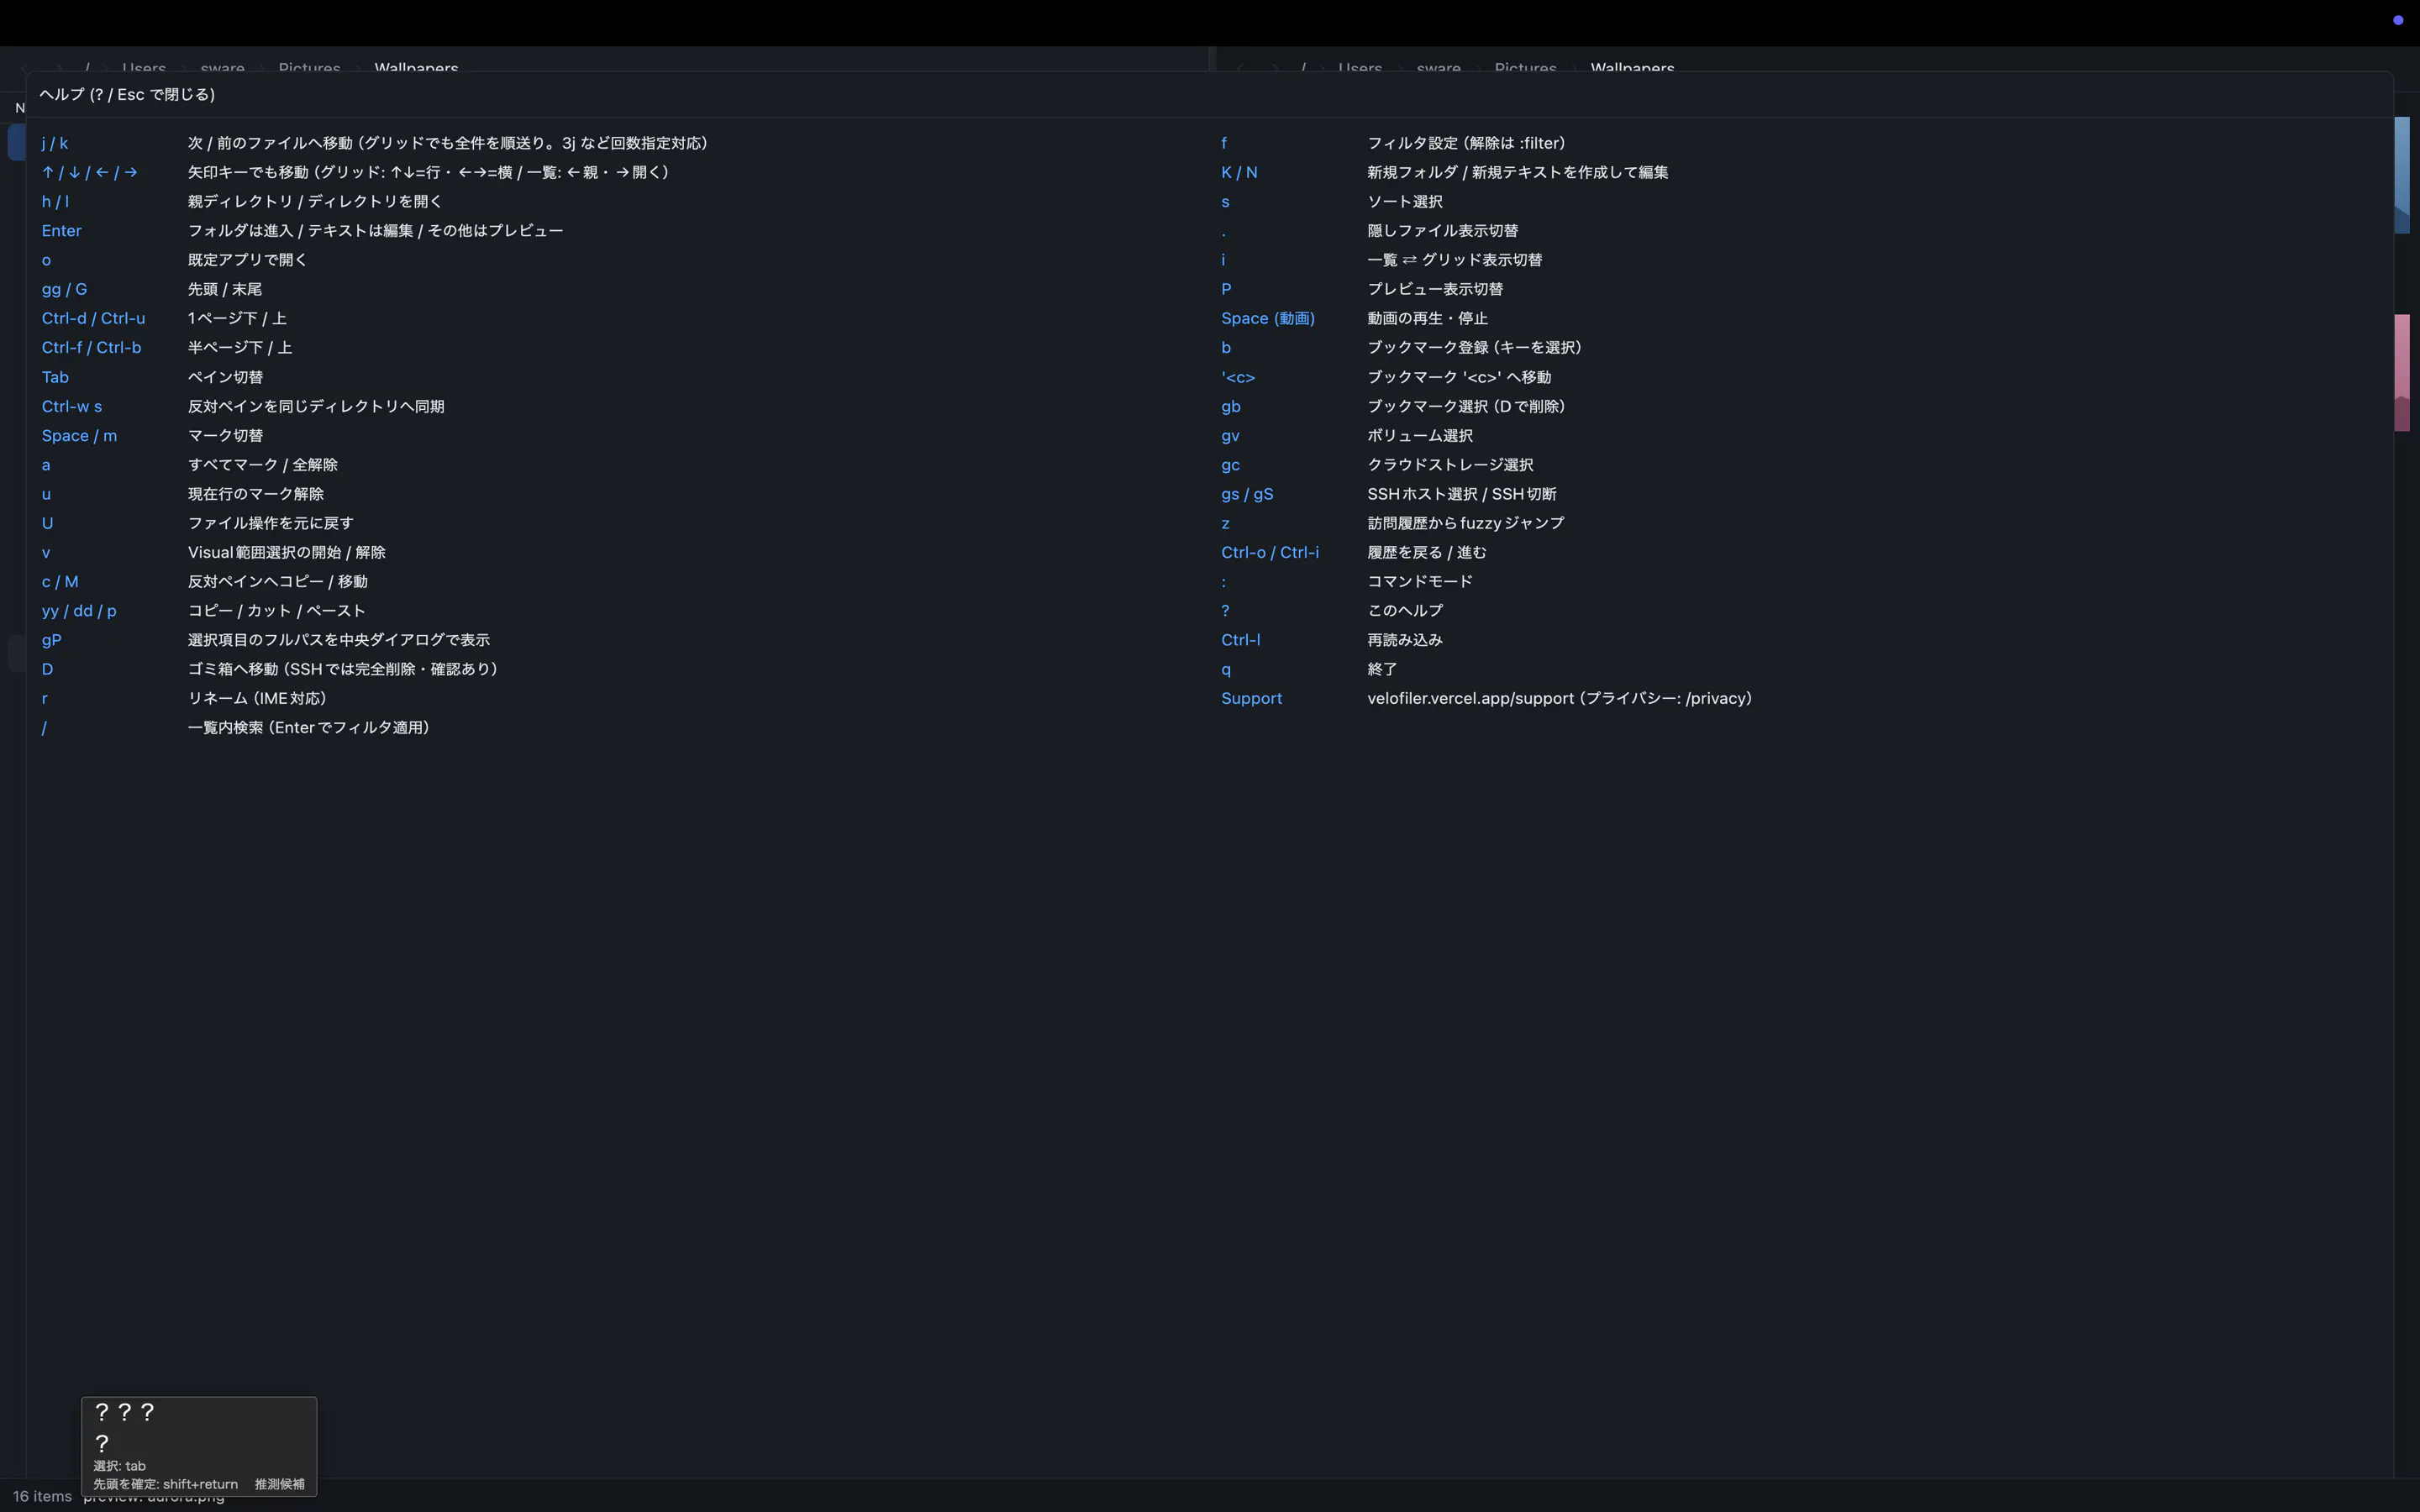The width and height of the screenshot is (2420, 1512).
Task: Click the 'gb' shortcut key label
Action: (1230, 406)
